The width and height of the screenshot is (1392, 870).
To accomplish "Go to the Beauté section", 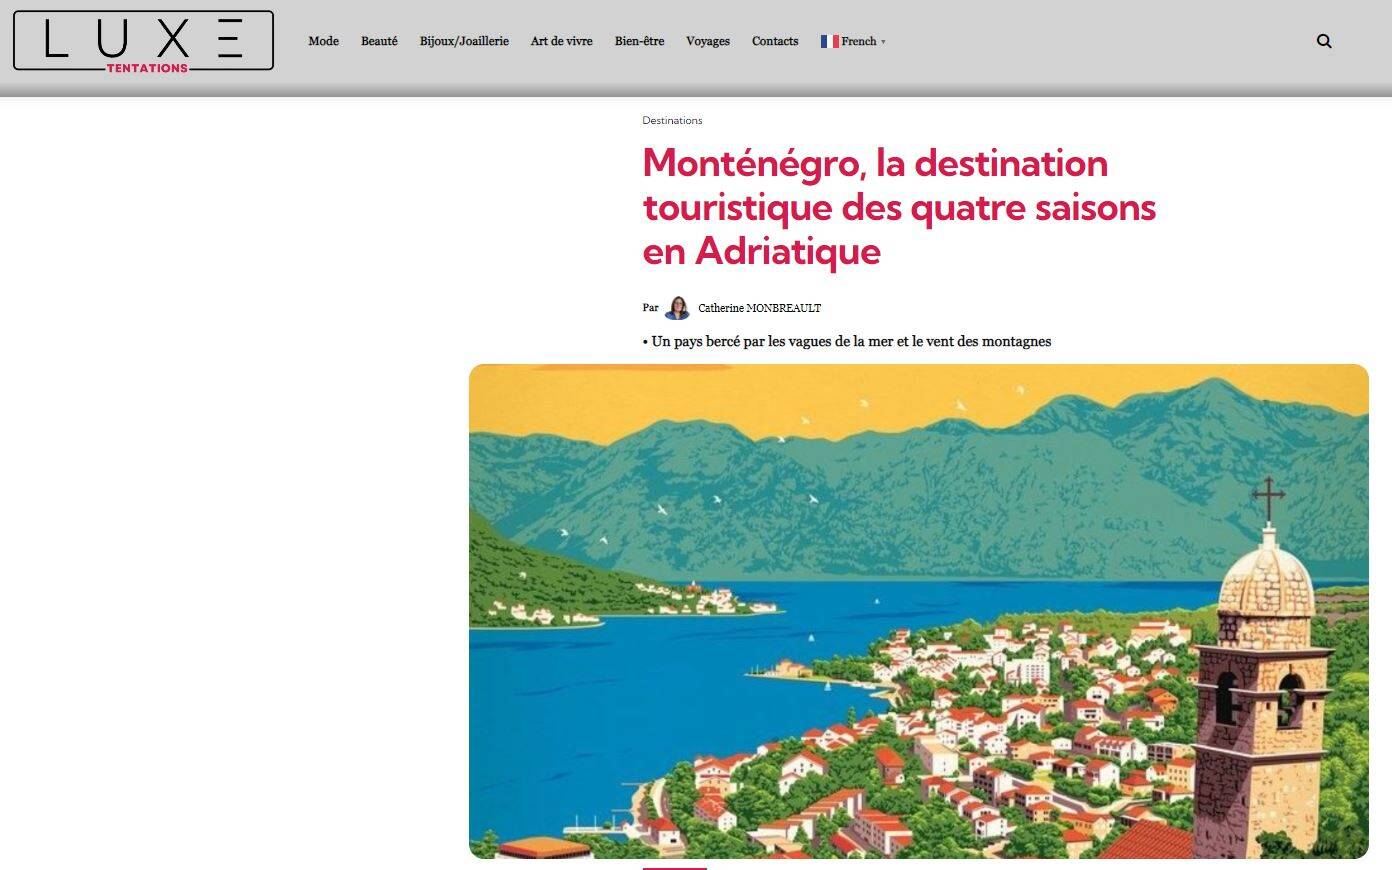I will click(379, 41).
